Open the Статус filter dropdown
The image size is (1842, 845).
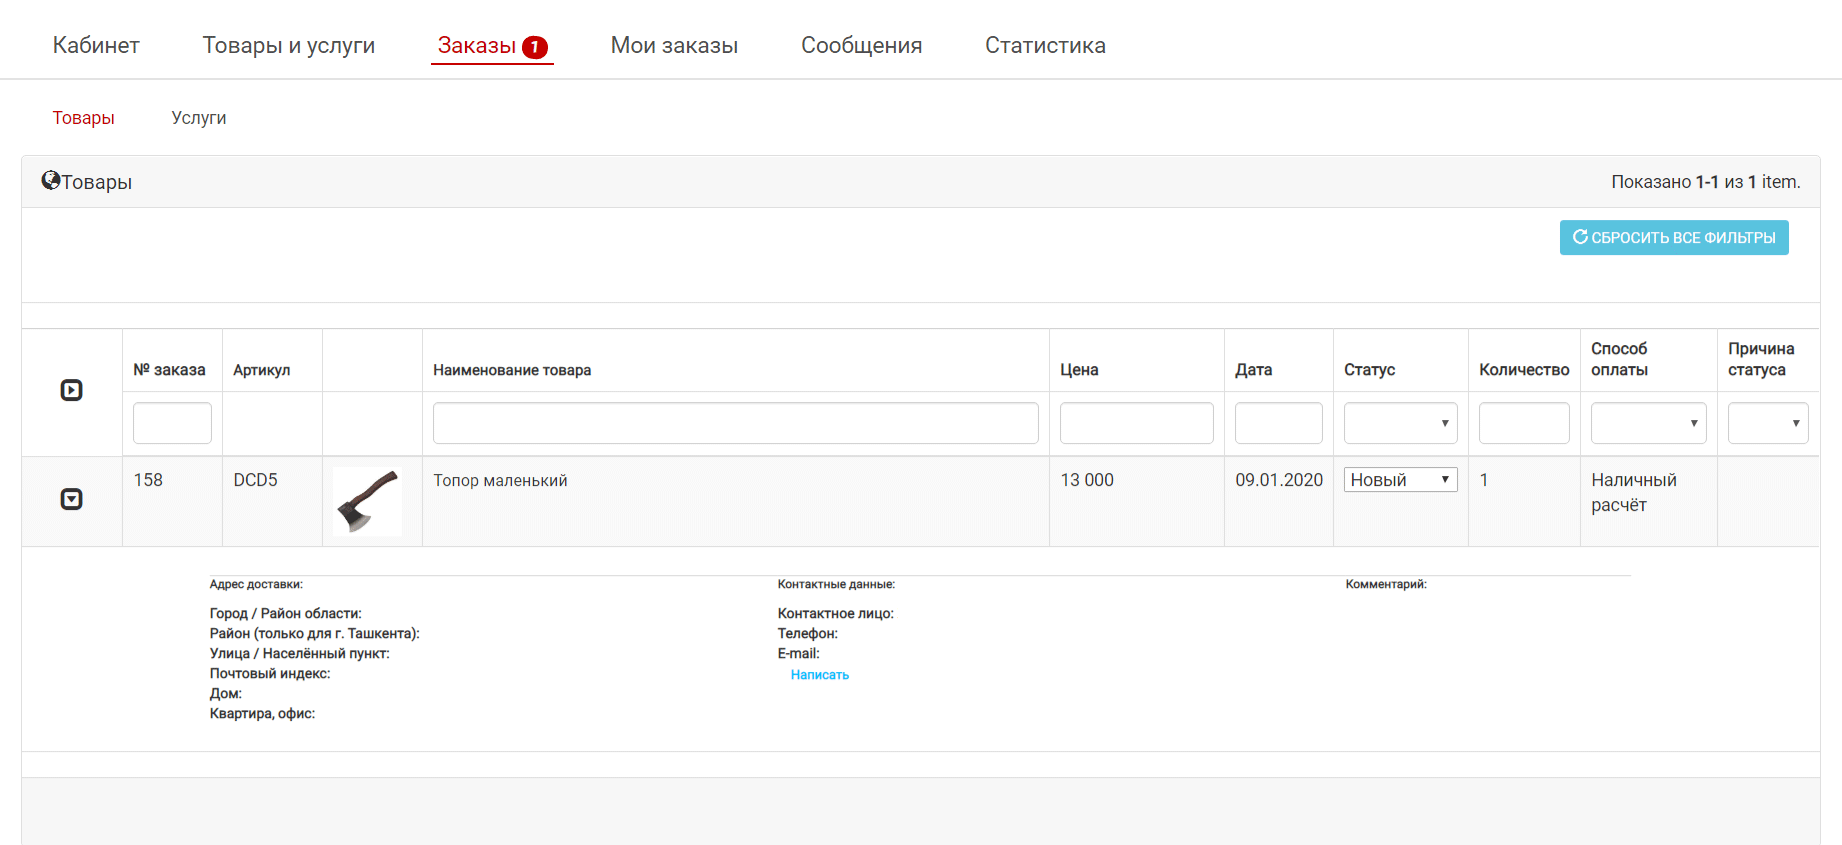(1399, 423)
